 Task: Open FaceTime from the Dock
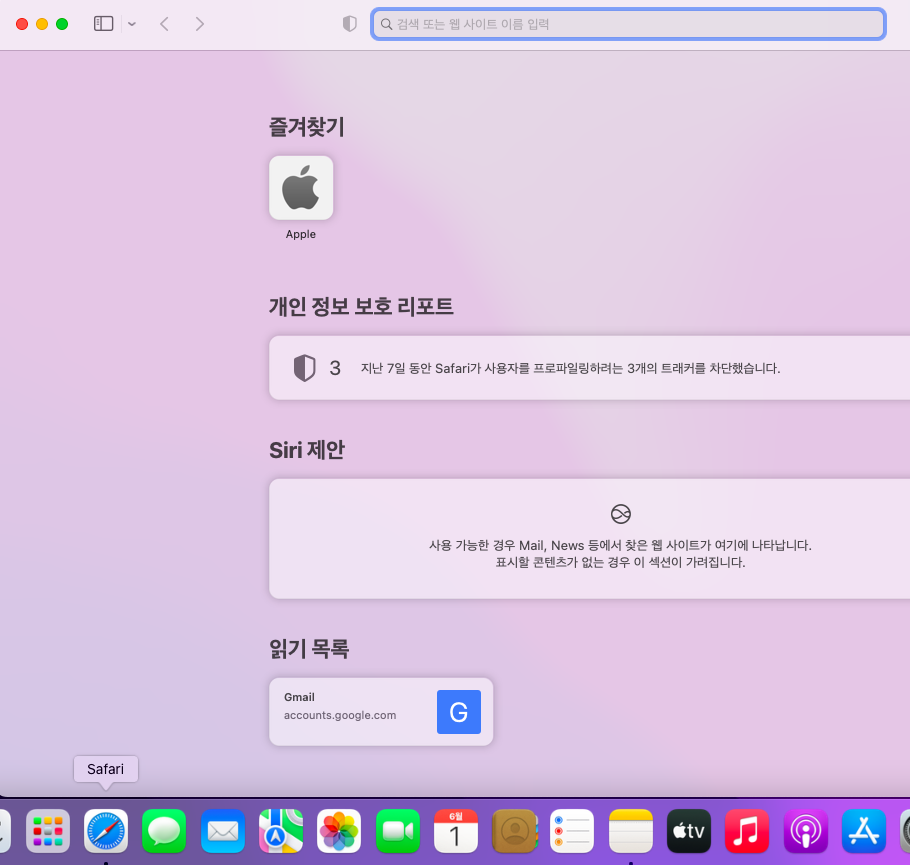pos(398,831)
